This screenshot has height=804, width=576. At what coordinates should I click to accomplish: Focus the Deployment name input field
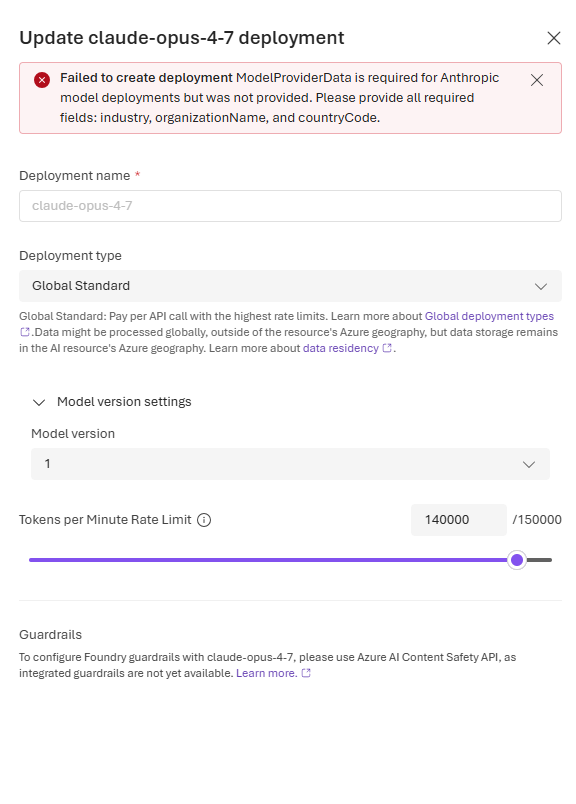coord(290,206)
